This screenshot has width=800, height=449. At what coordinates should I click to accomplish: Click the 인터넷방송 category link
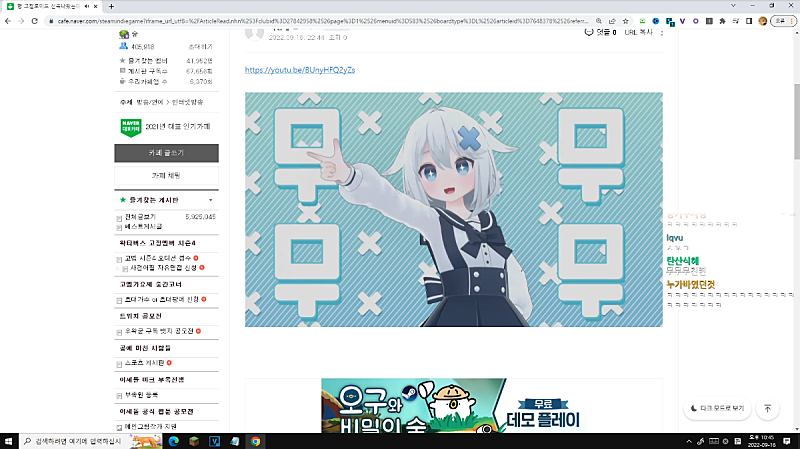pos(187,102)
